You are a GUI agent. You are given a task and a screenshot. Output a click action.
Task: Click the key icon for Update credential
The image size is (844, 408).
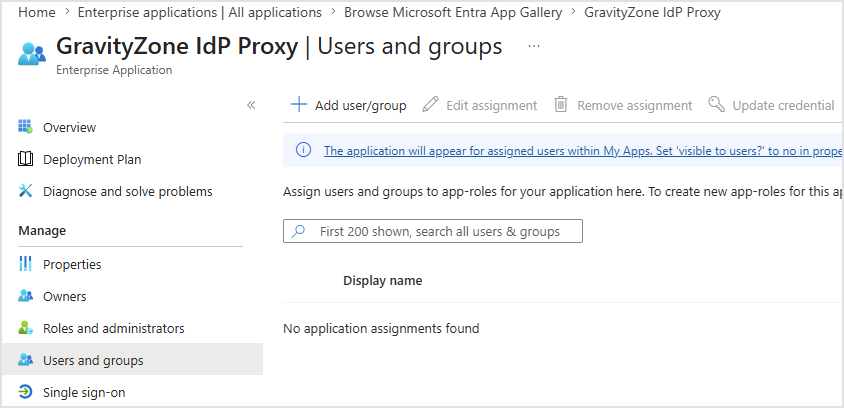[716, 104]
